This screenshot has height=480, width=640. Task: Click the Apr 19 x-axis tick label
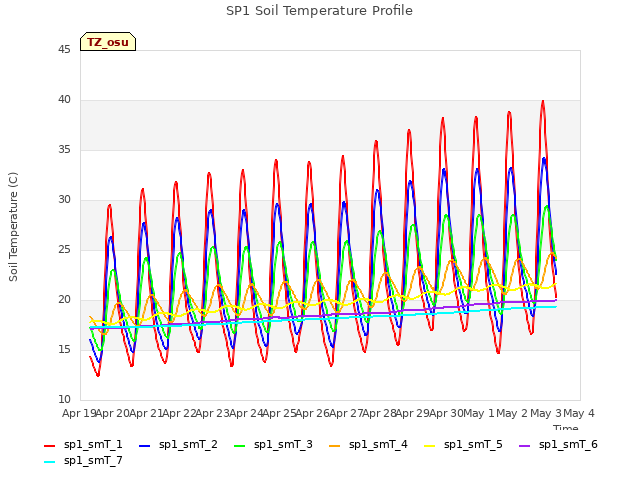(x=79, y=413)
